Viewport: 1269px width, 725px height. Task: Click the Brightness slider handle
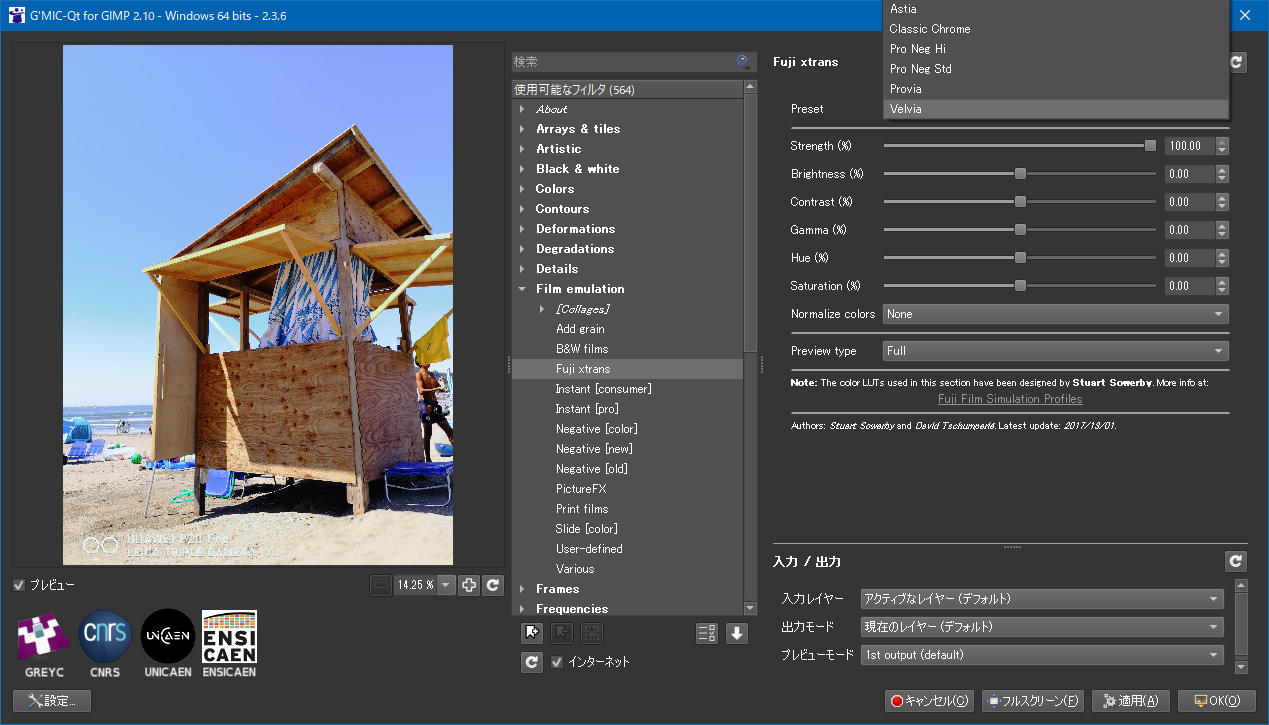[x=1020, y=174]
